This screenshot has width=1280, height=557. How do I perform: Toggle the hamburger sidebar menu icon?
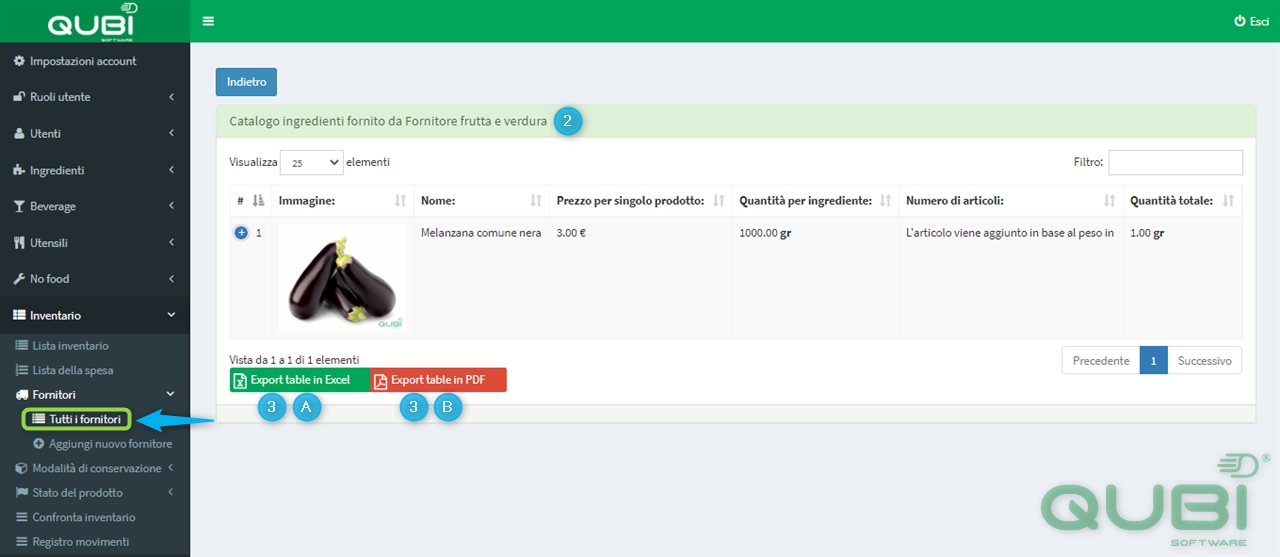click(x=208, y=20)
